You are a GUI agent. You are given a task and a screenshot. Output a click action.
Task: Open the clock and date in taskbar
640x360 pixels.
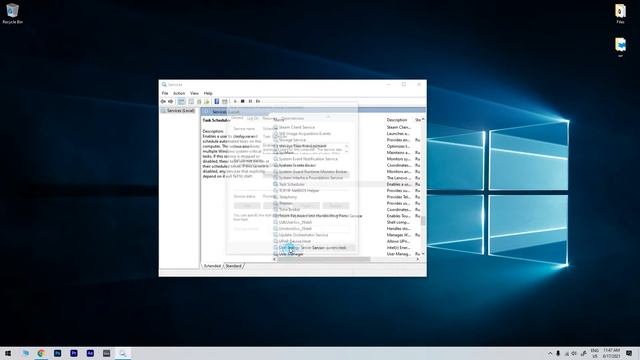[611, 353]
